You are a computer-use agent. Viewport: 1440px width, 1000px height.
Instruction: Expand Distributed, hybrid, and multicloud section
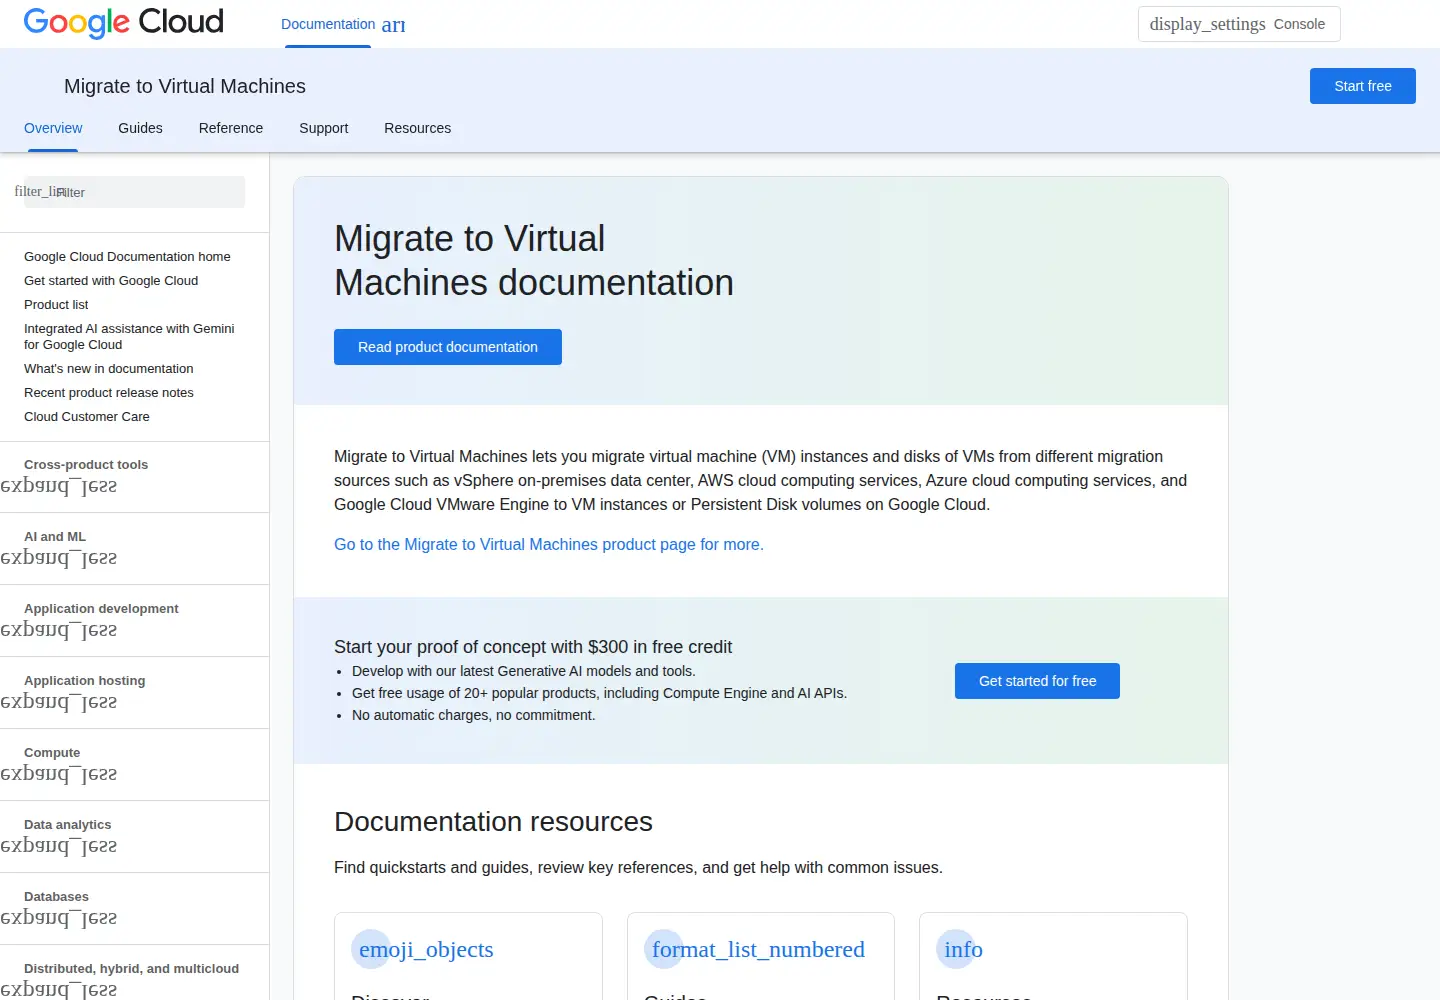pyautogui.click(x=58, y=990)
